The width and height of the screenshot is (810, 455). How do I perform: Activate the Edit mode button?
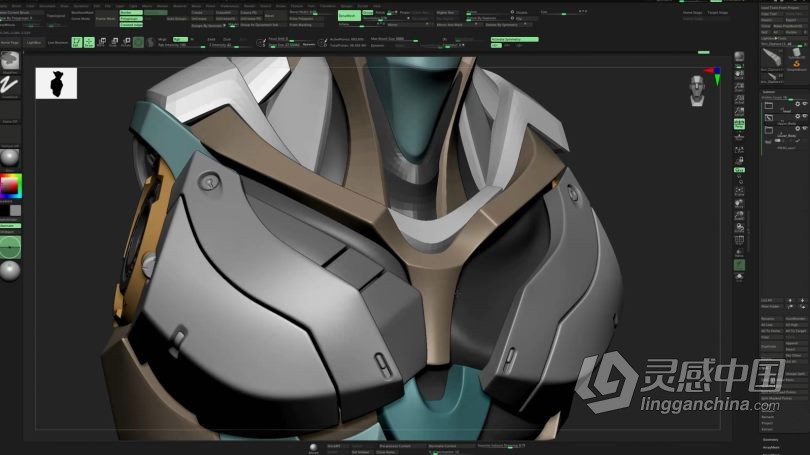(76, 42)
